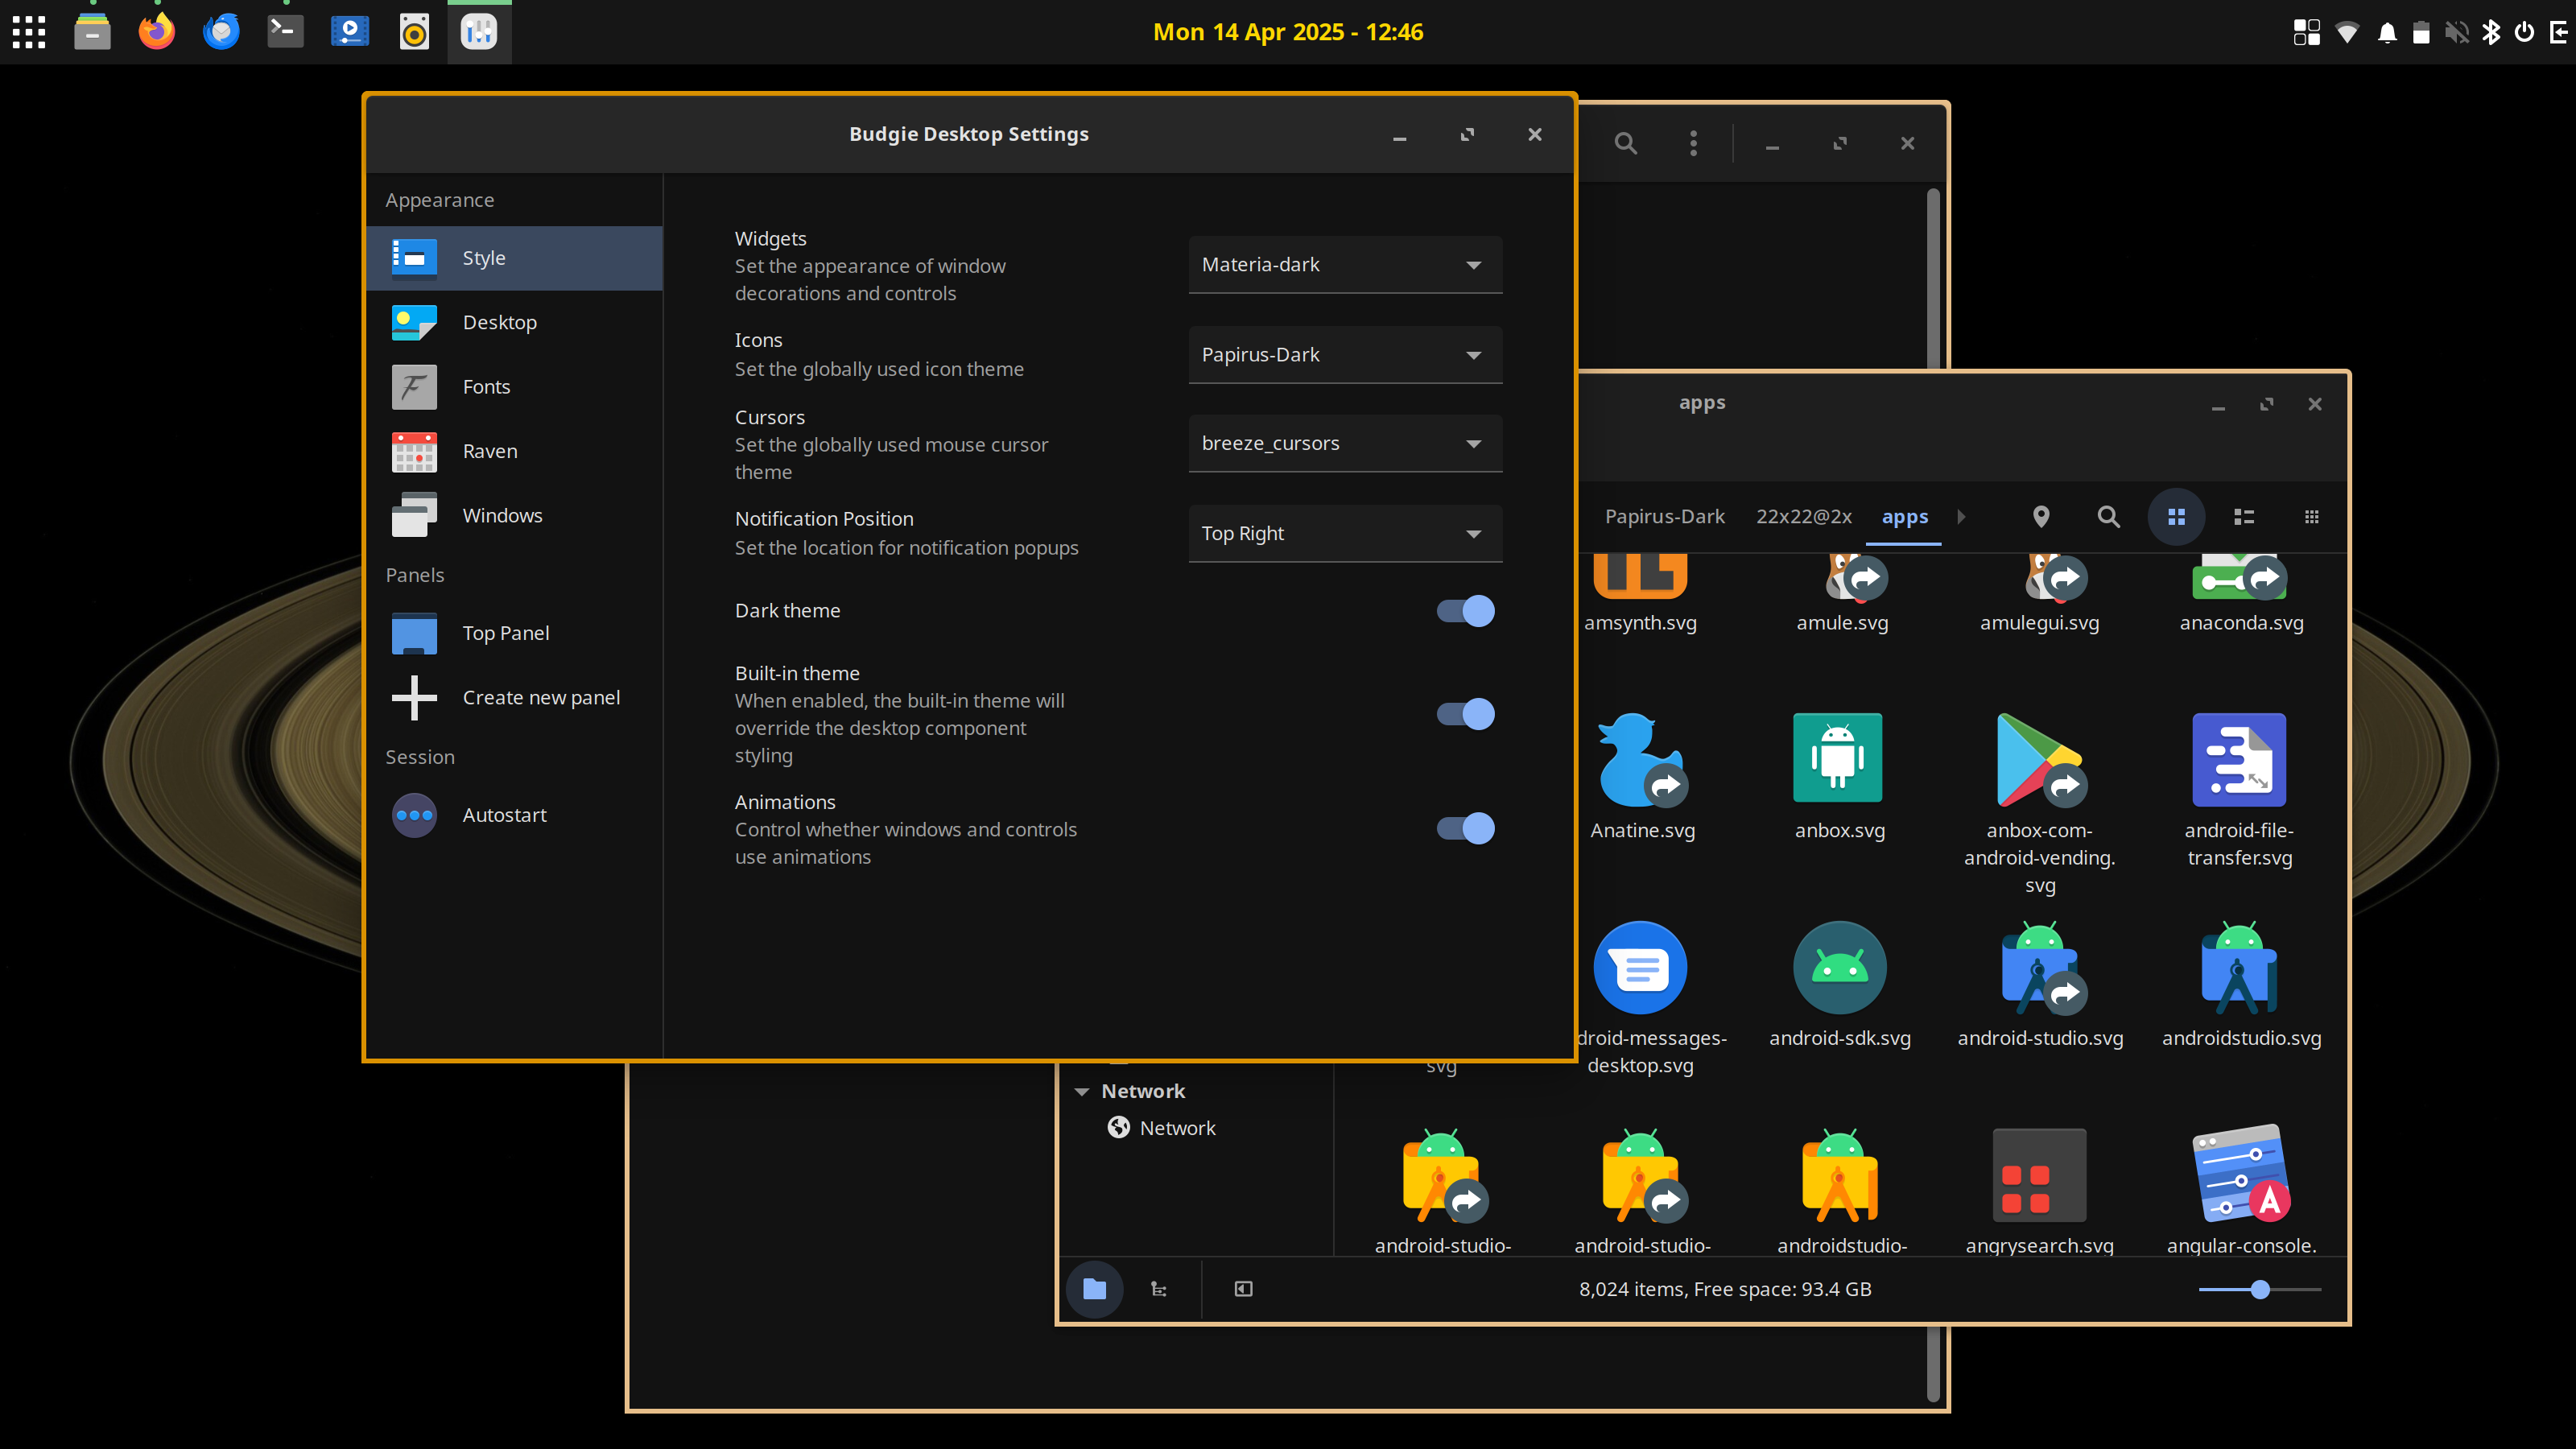Select the anbox.svg file
Screen dimensions: 2576x1449
click(1839, 776)
